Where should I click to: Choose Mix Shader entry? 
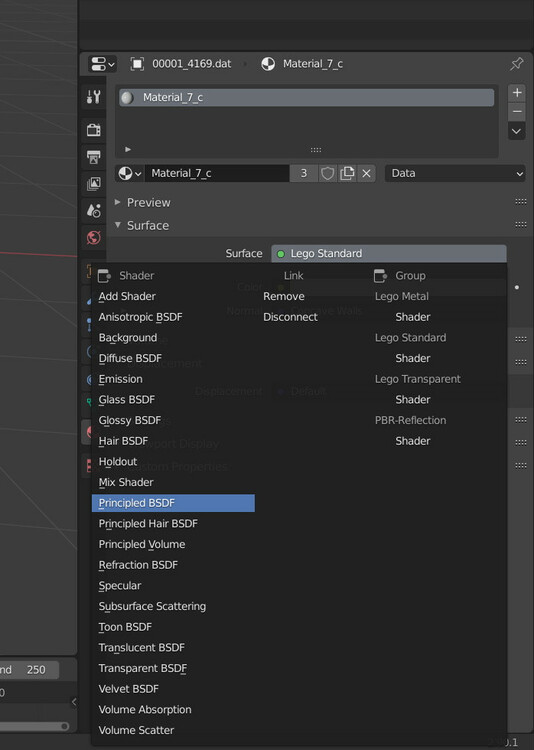coord(173,482)
